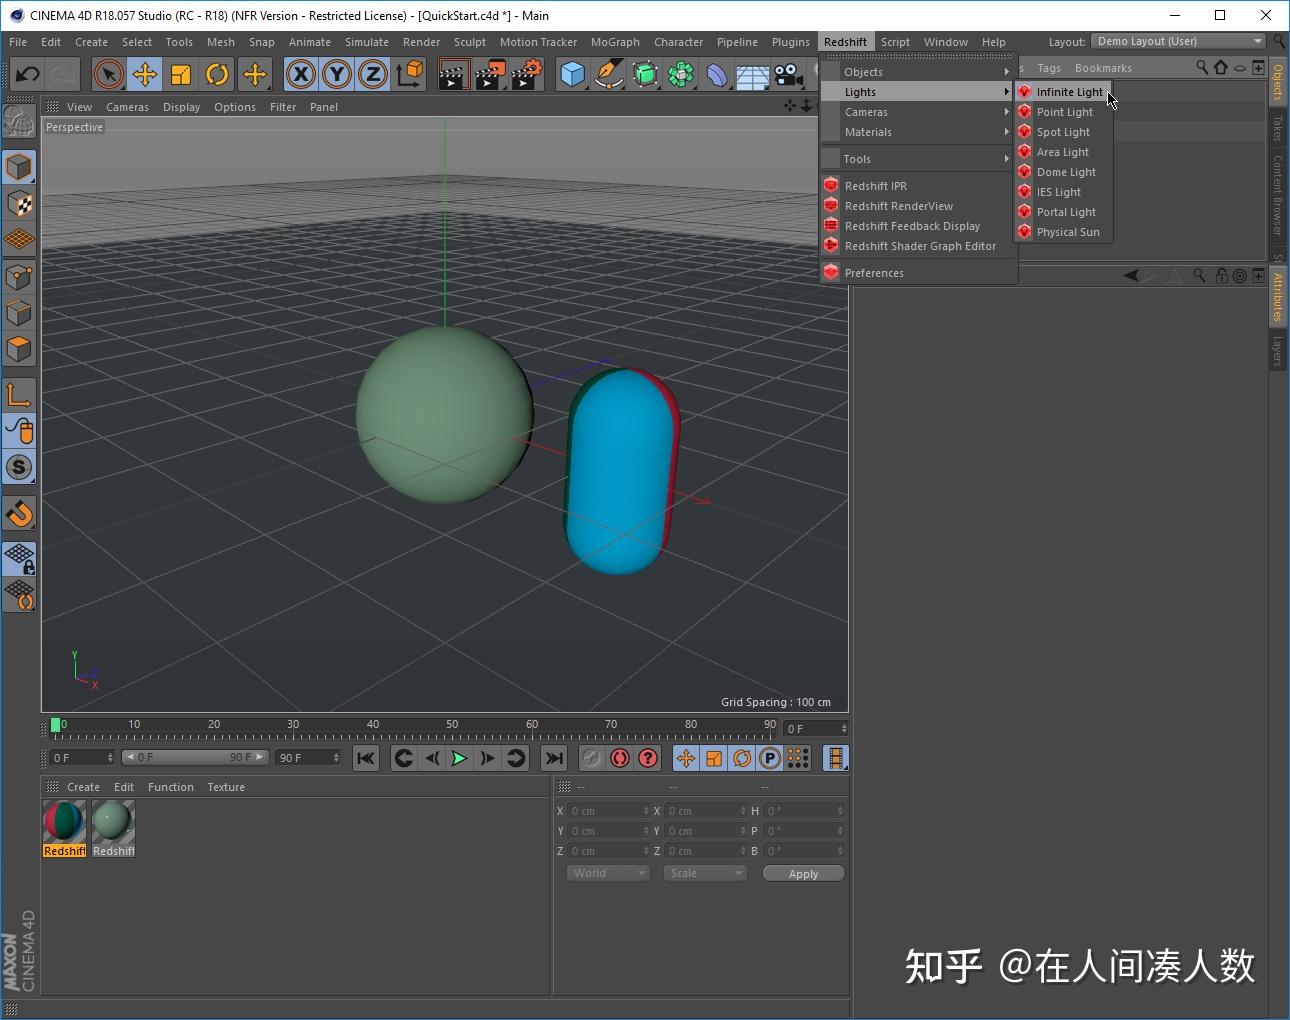The height and width of the screenshot is (1020, 1290).
Task: Select the Scale tool
Action: point(181,74)
